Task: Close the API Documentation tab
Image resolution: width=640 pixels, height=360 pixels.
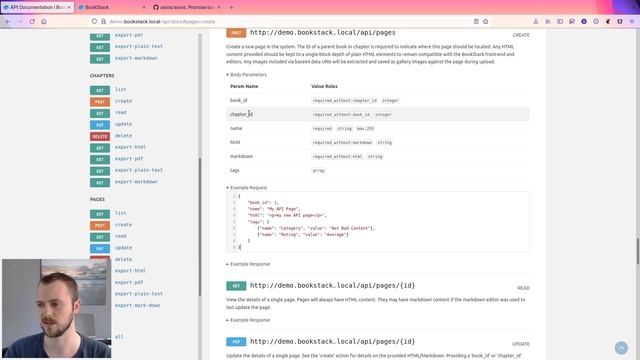Action: click(x=69, y=7)
